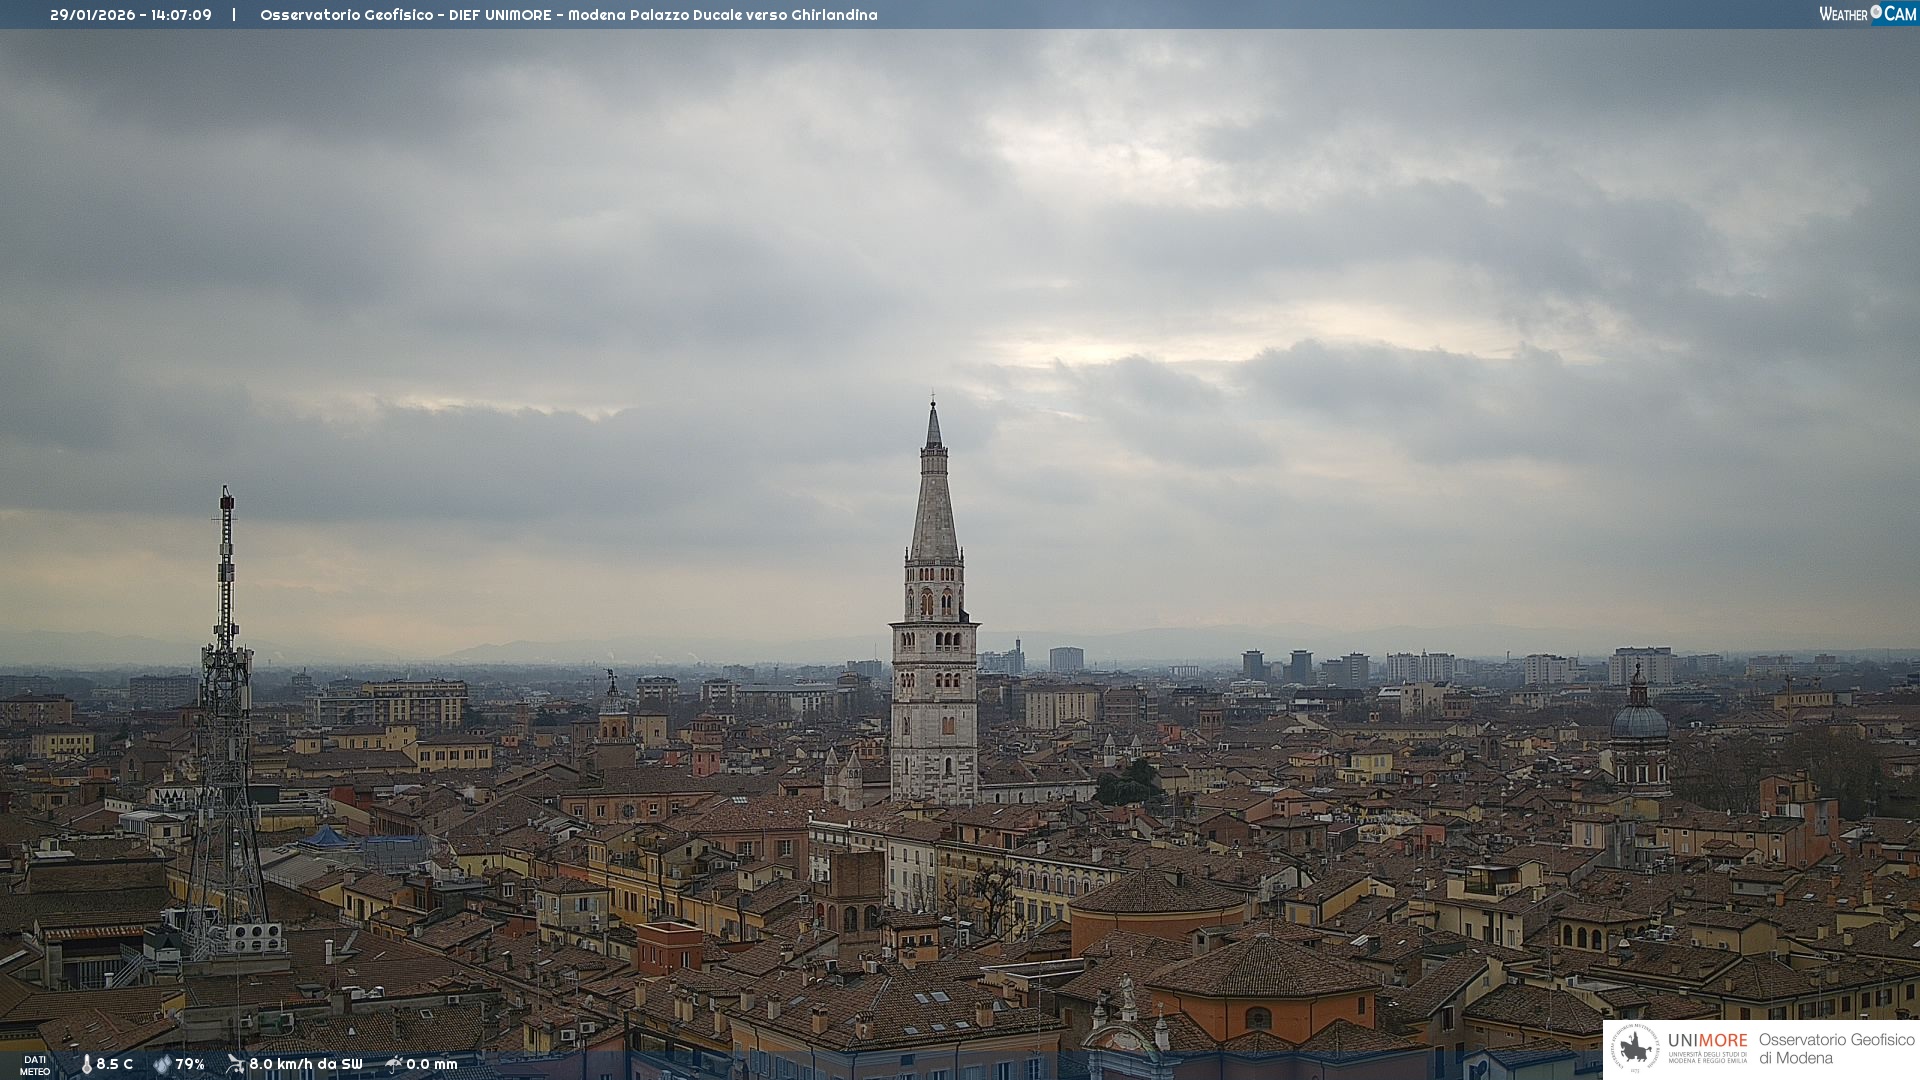The width and height of the screenshot is (1920, 1080).
Task: Click the Ghirlandina tower spire
Action: (934, 500)
